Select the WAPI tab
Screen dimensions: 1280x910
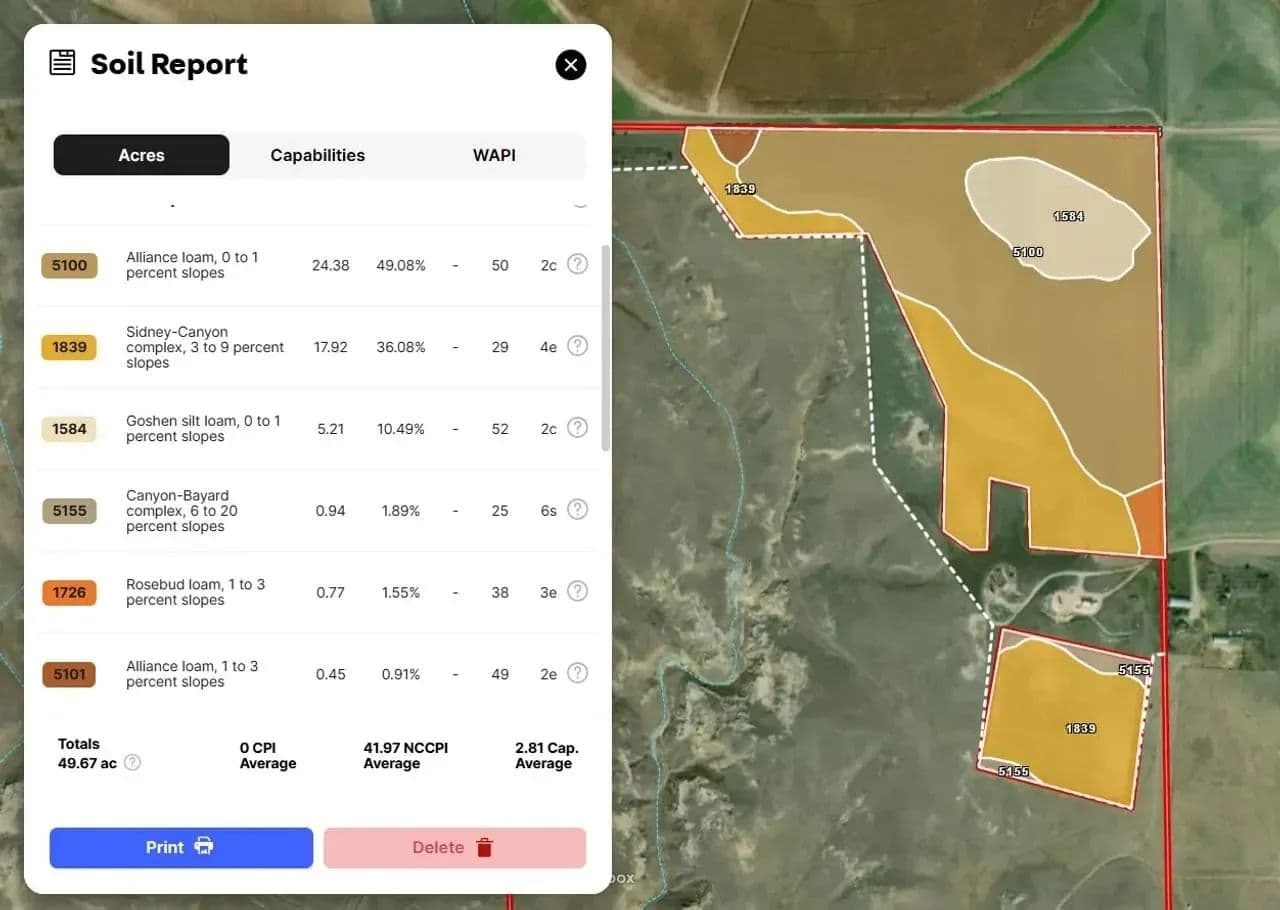coord(494,155)
